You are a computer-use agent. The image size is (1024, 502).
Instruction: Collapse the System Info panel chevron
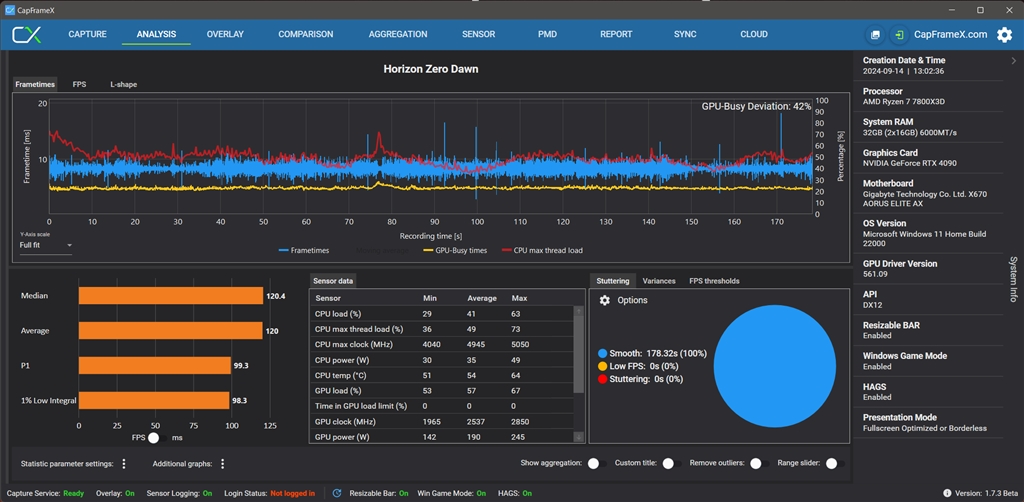(1014, 61)
